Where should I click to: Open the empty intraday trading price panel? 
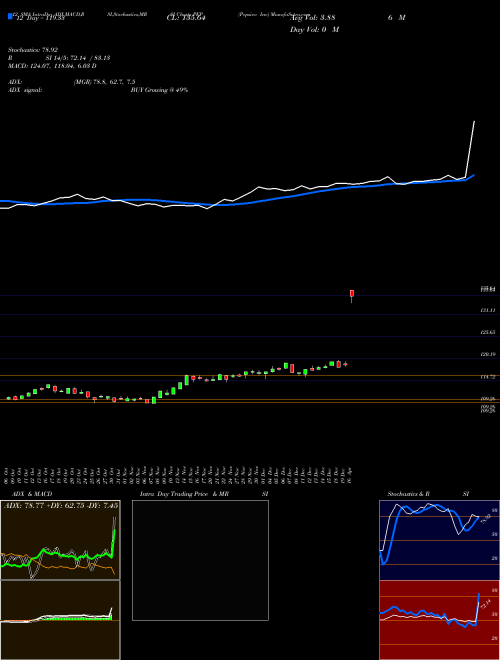(x=200, y=560)
